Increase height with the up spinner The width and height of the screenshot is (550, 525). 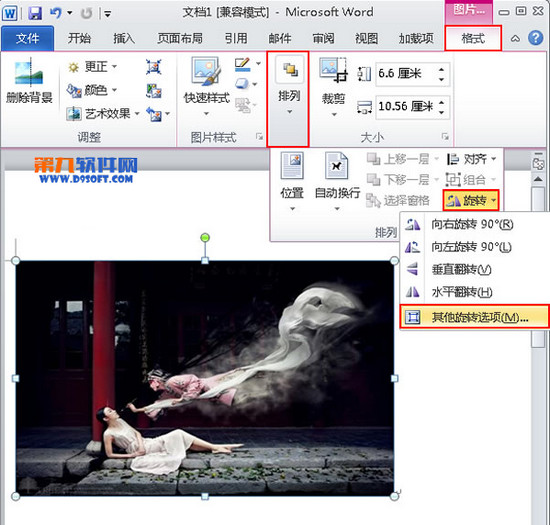coord(442,69)
